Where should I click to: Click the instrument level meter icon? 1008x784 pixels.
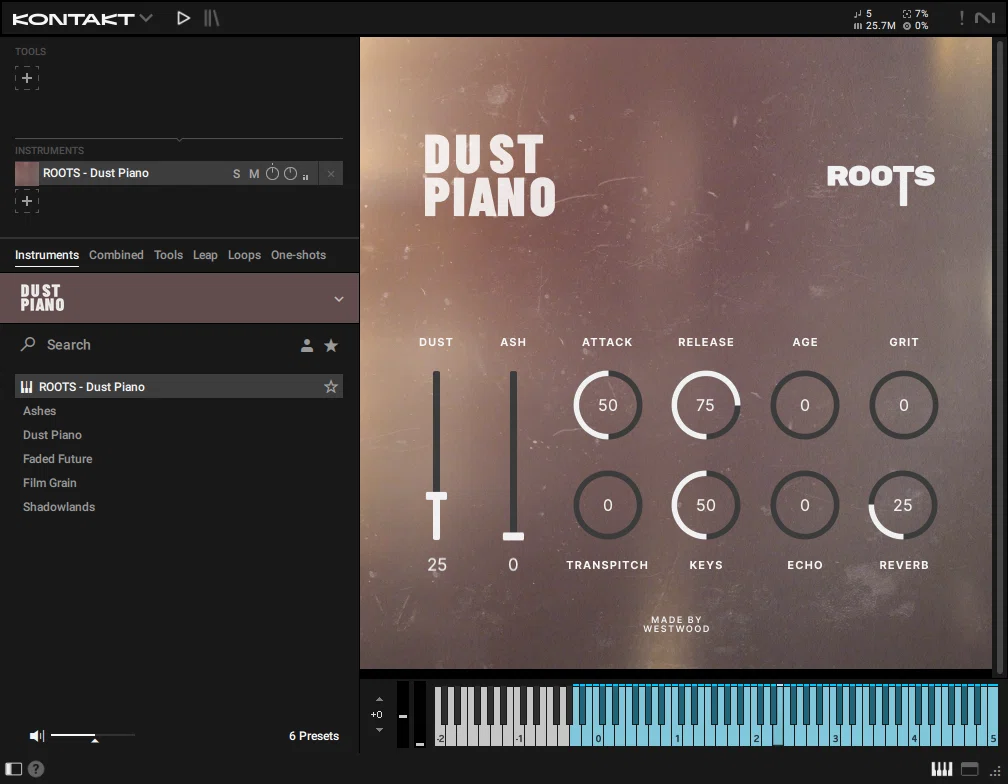[x=305, y=176]
